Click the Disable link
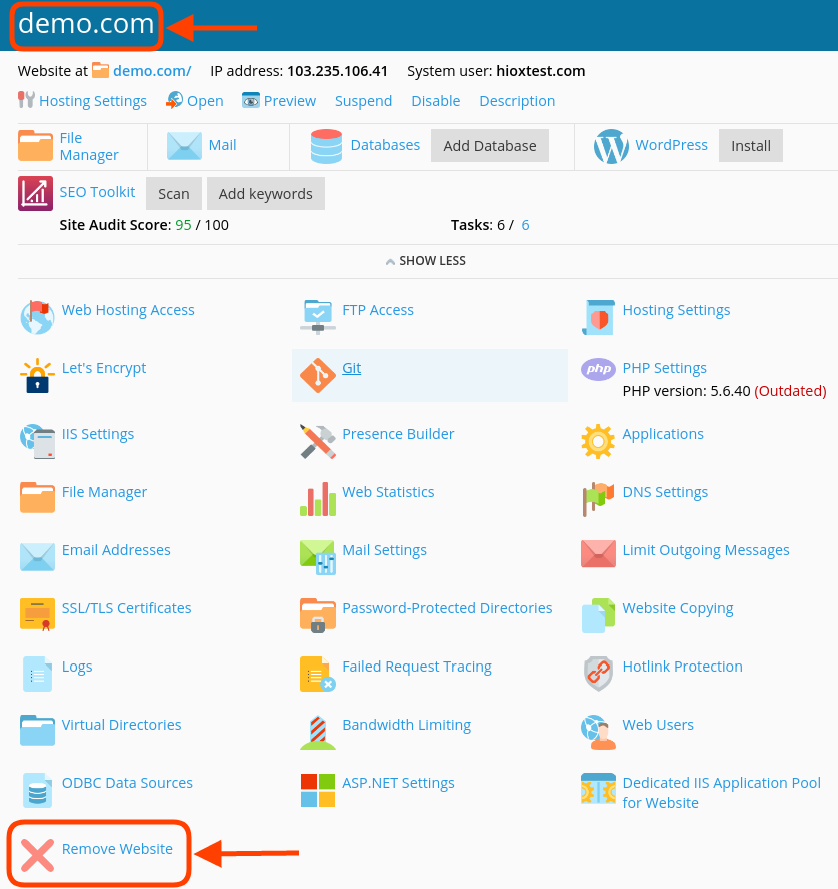The width and height of the screenshot is (838, 889). [x=436, y=101]
